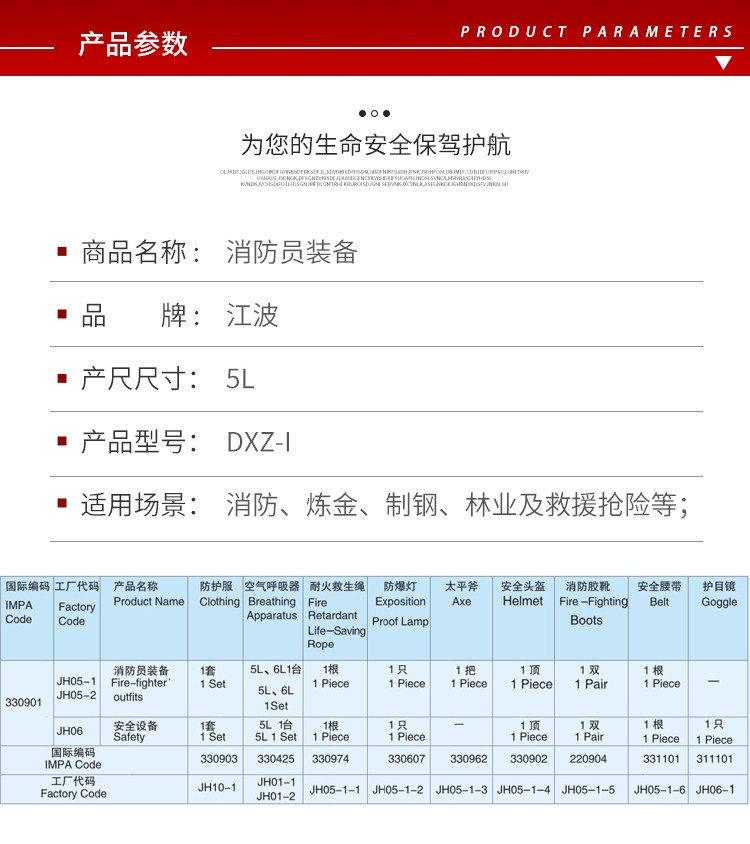Click the 产品参数 header title

click(x=133, y=44)
